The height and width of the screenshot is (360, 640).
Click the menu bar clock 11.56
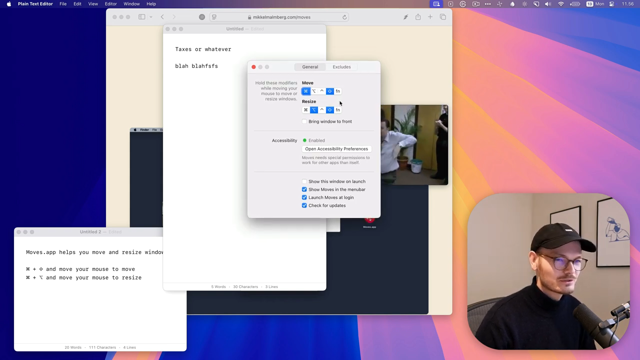pos(628,4)
